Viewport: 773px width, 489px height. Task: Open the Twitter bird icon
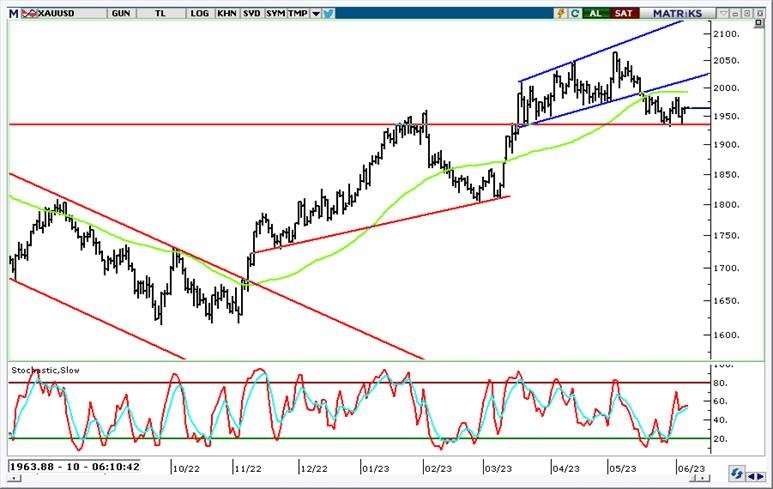(329, 14)
